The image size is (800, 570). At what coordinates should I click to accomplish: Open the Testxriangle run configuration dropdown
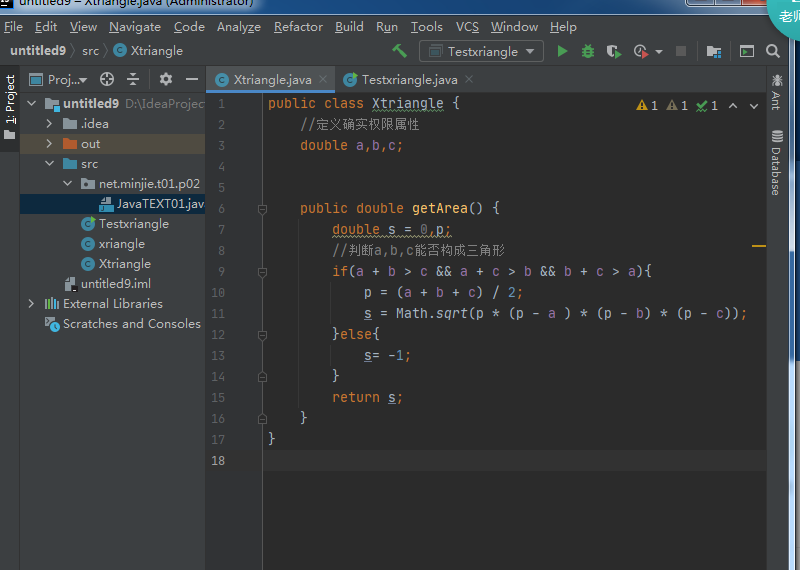click(x=482, y=51)
